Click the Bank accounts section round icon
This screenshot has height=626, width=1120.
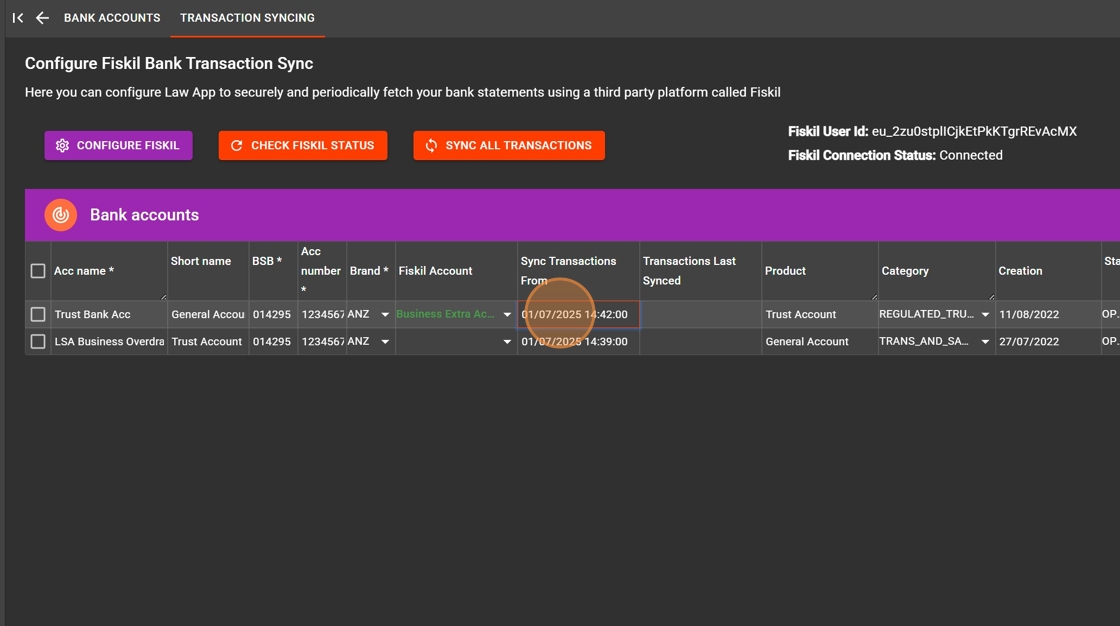point(61,215)
